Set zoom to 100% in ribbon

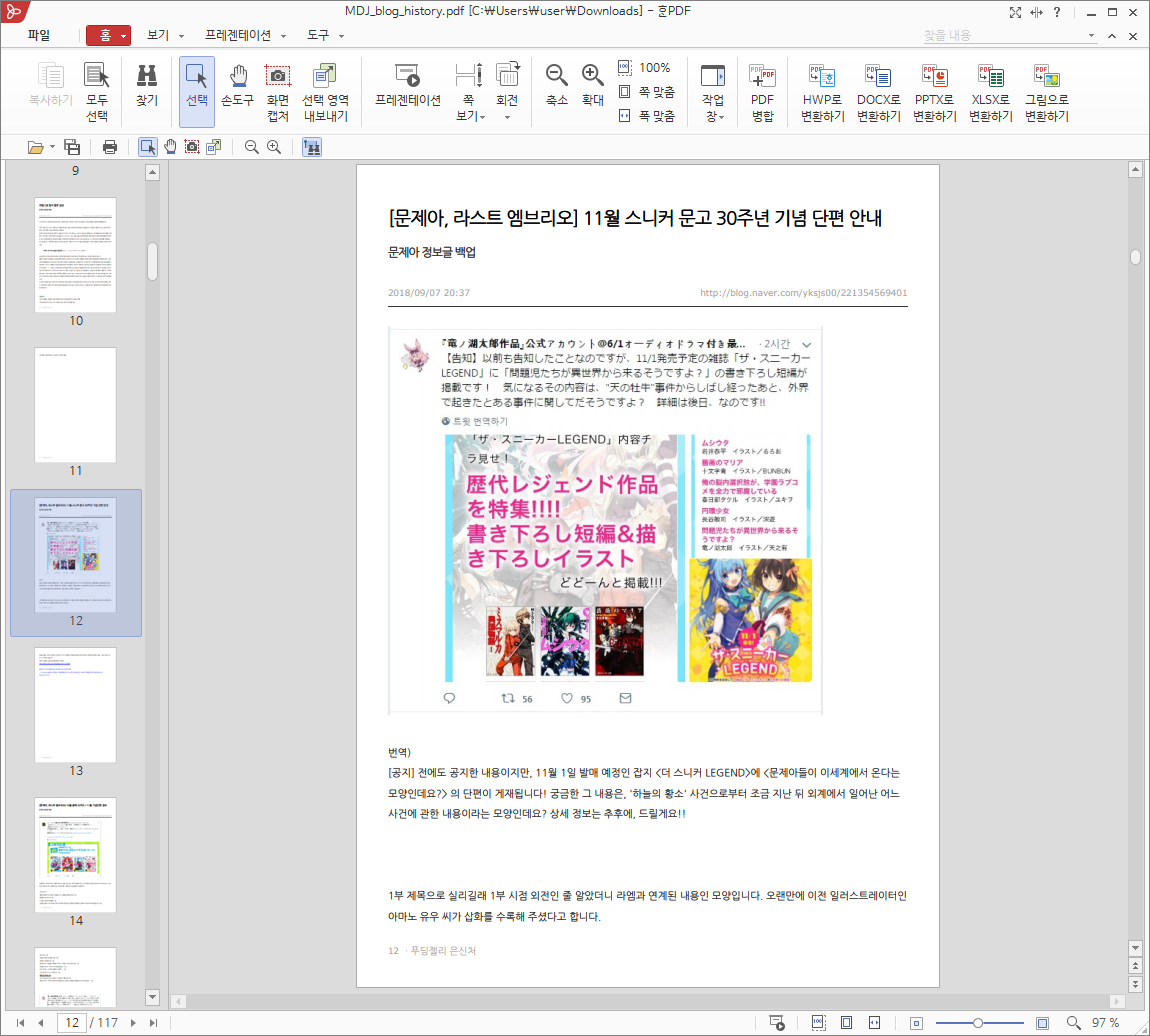(x=645, y=67)
